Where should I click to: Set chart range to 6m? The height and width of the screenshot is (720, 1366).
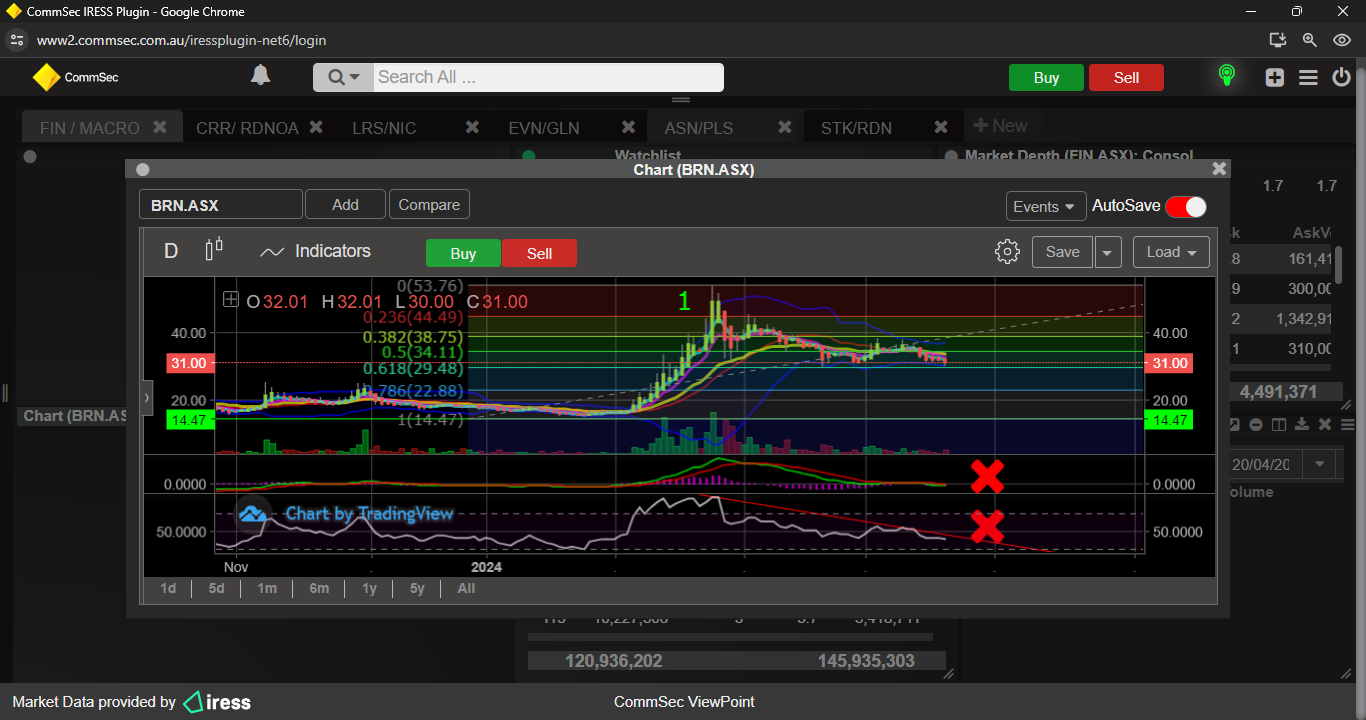[x=319, y=589]
